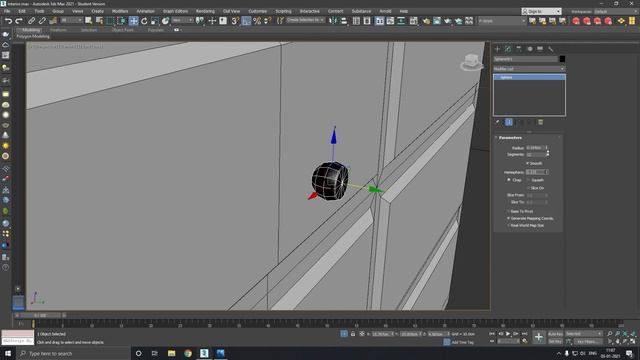This screenshot has height=360, width=640.
Task: Enable the Slice On checkbox
Action: (529, 188)
